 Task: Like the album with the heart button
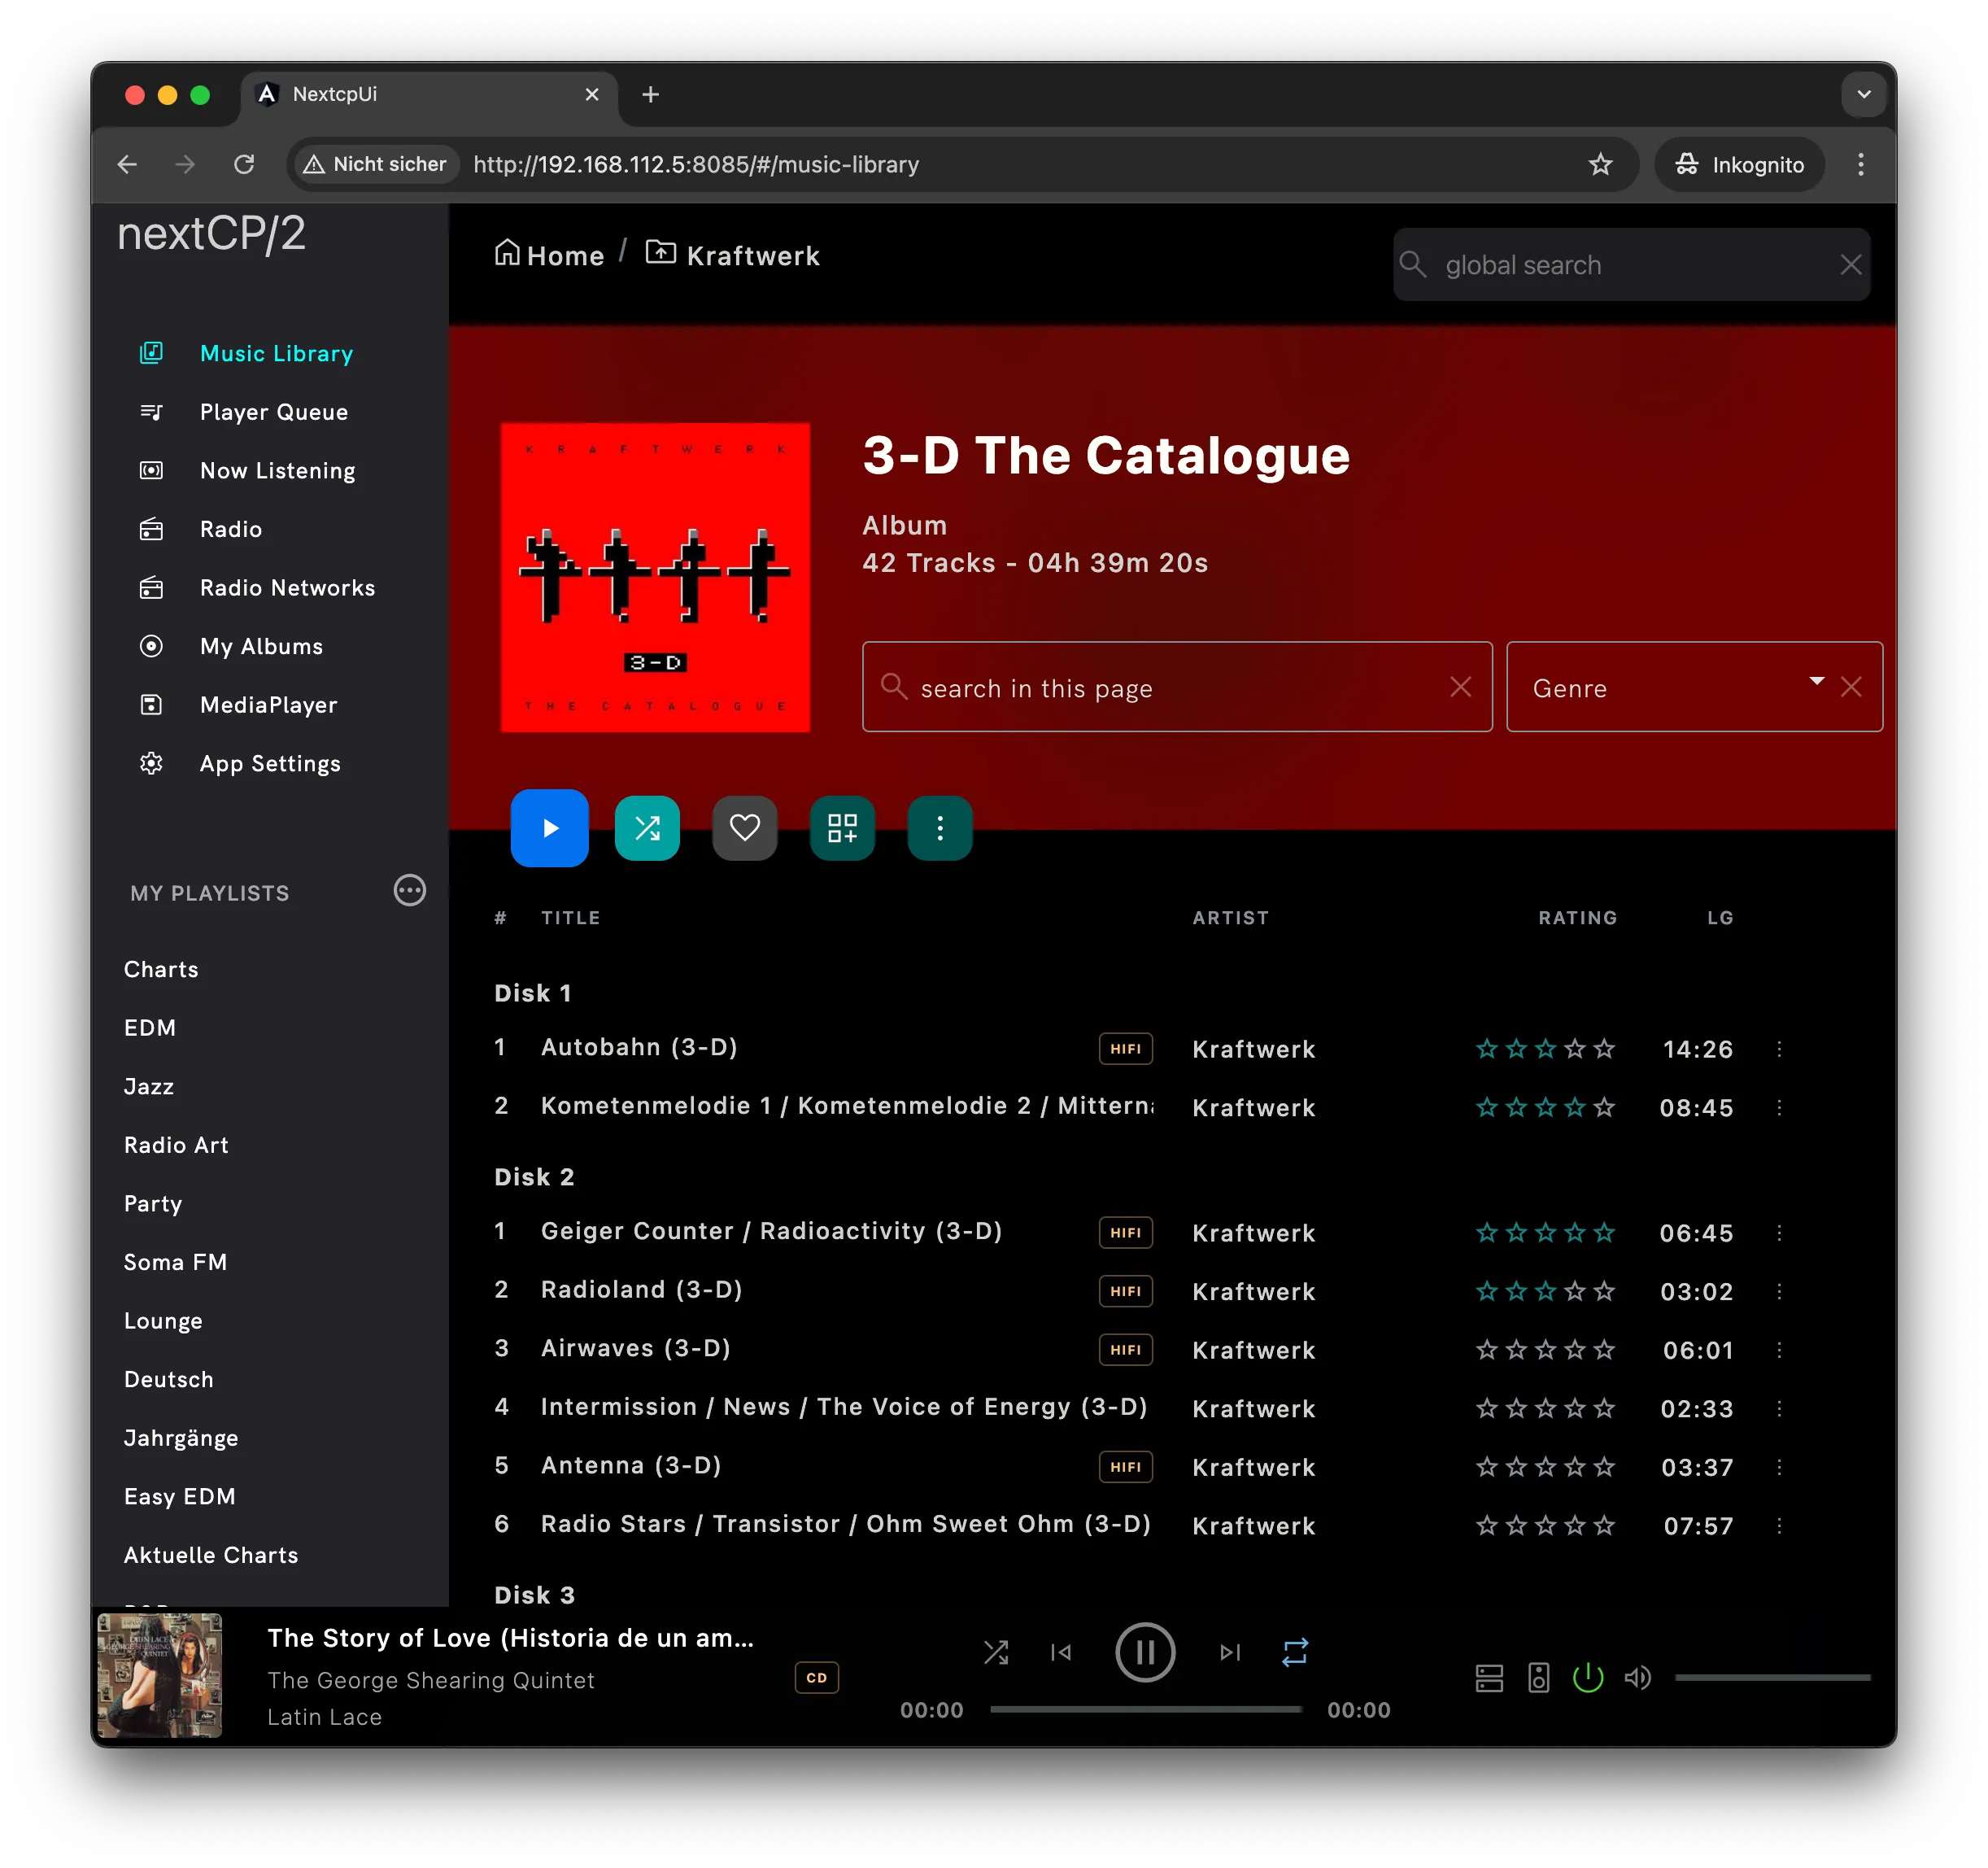pos(744,827)
